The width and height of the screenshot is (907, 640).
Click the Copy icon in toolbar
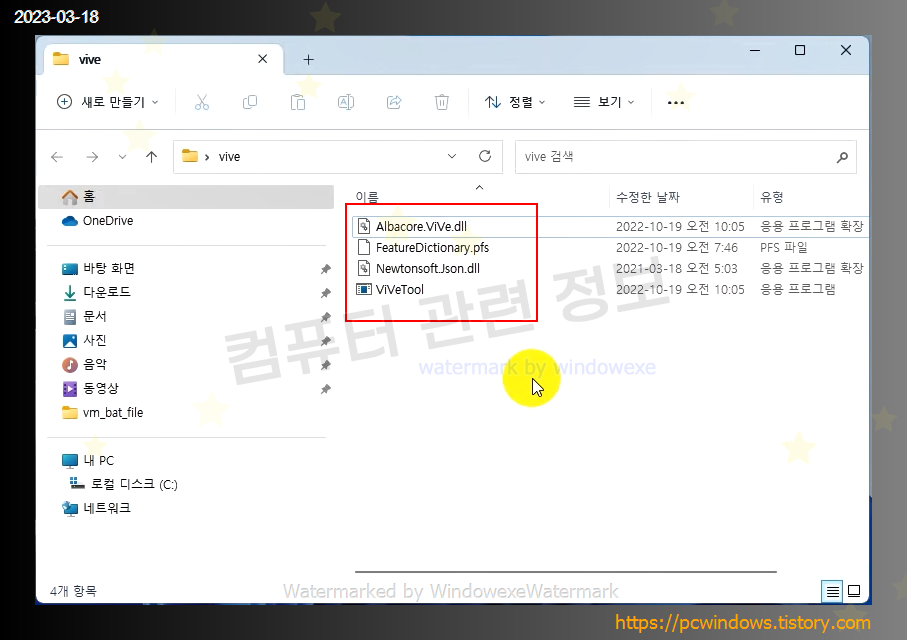click(x=250, y=102)
